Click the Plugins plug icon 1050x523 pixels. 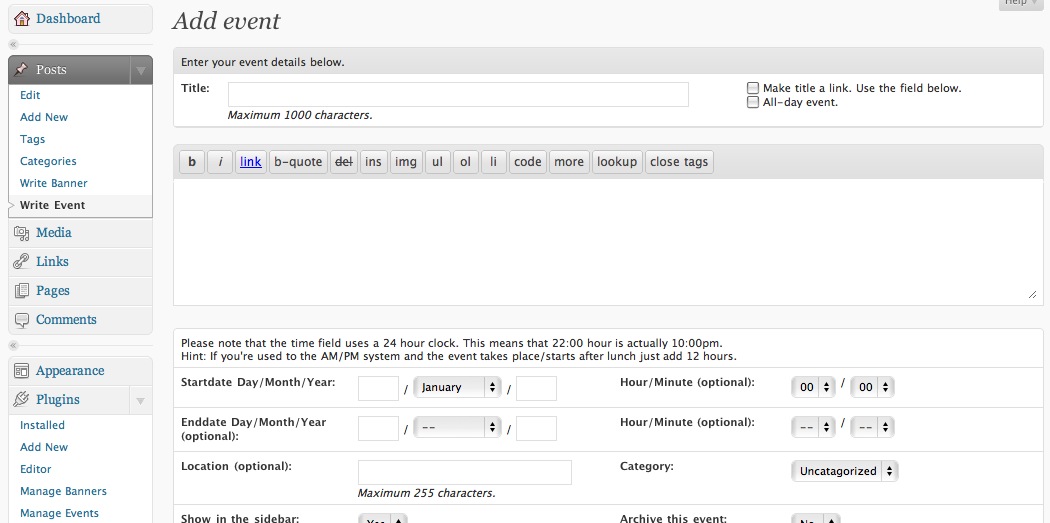pos(22,400)
